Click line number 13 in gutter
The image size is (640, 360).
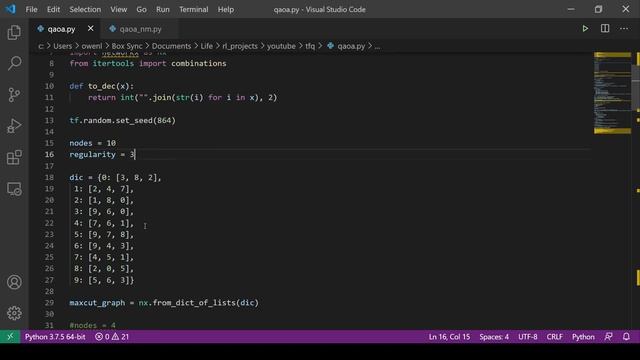(49, 120)
